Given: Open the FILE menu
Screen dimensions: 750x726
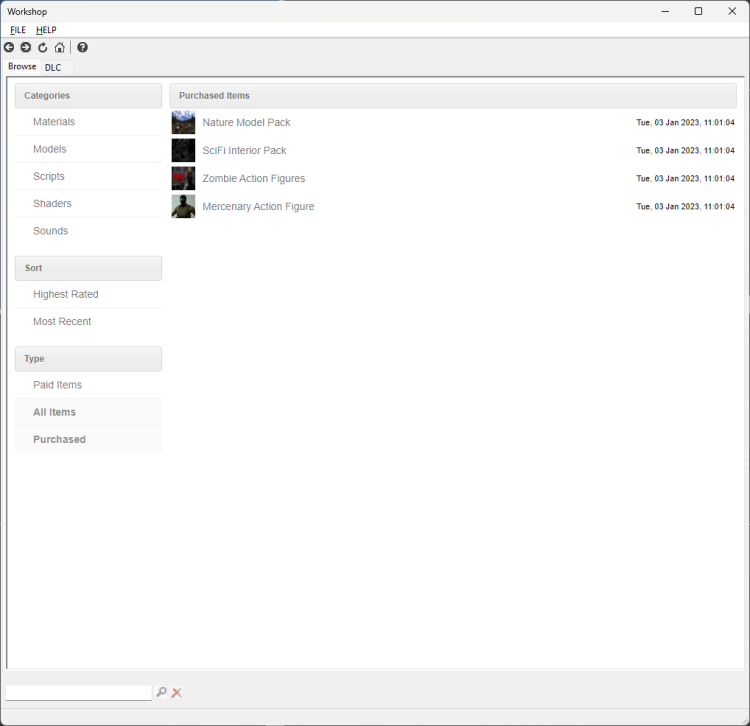Looking at the screenshot, I should tap(18, 30).
